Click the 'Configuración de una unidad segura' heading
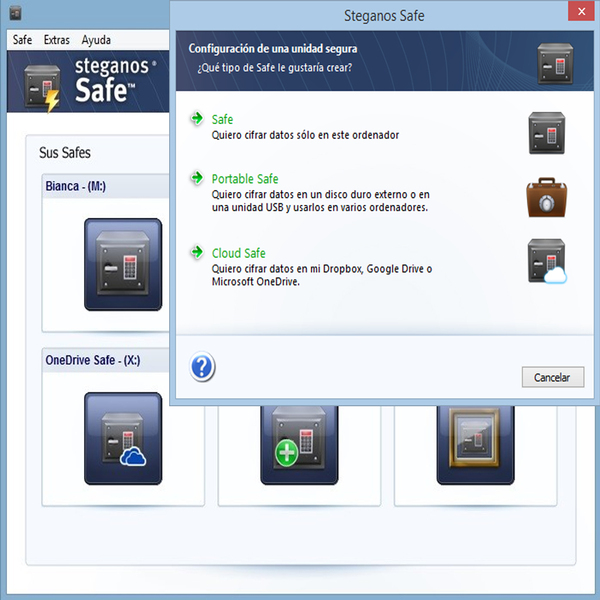 click(x=273, y=49)
